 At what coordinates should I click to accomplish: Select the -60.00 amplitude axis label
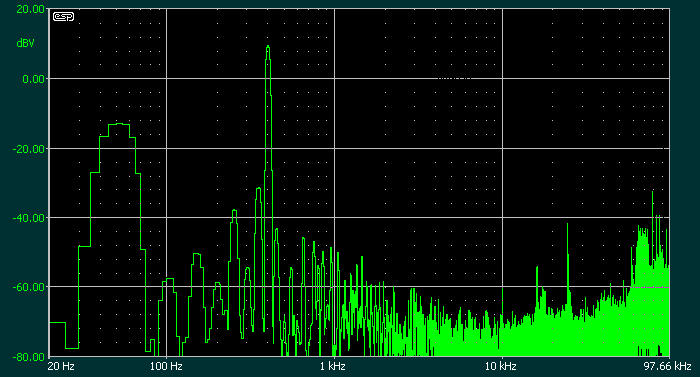29,287
